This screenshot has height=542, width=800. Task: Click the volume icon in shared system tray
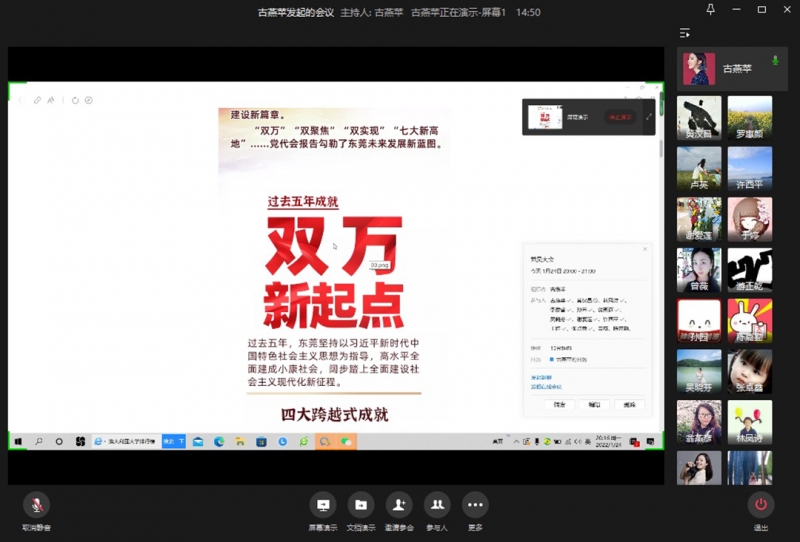click(578, 441)
